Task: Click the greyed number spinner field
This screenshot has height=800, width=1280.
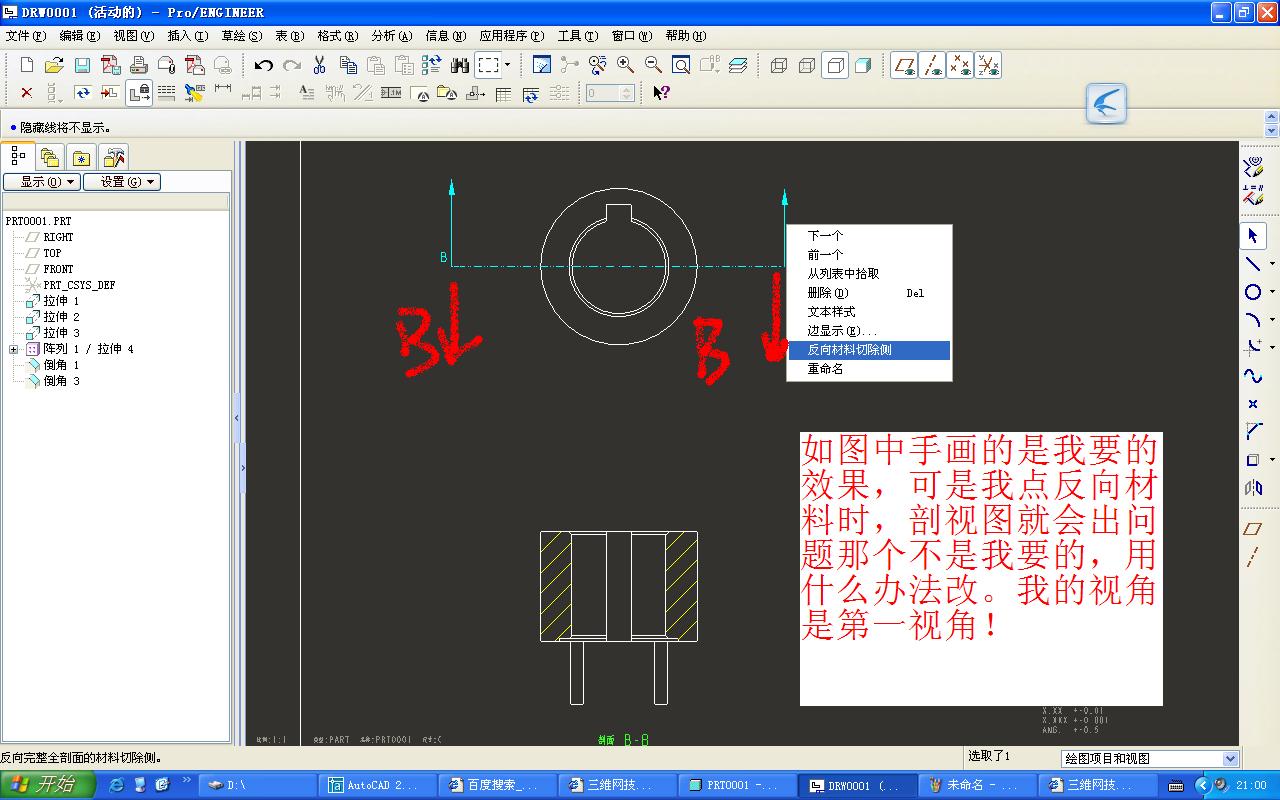Action: pos(610,93)
